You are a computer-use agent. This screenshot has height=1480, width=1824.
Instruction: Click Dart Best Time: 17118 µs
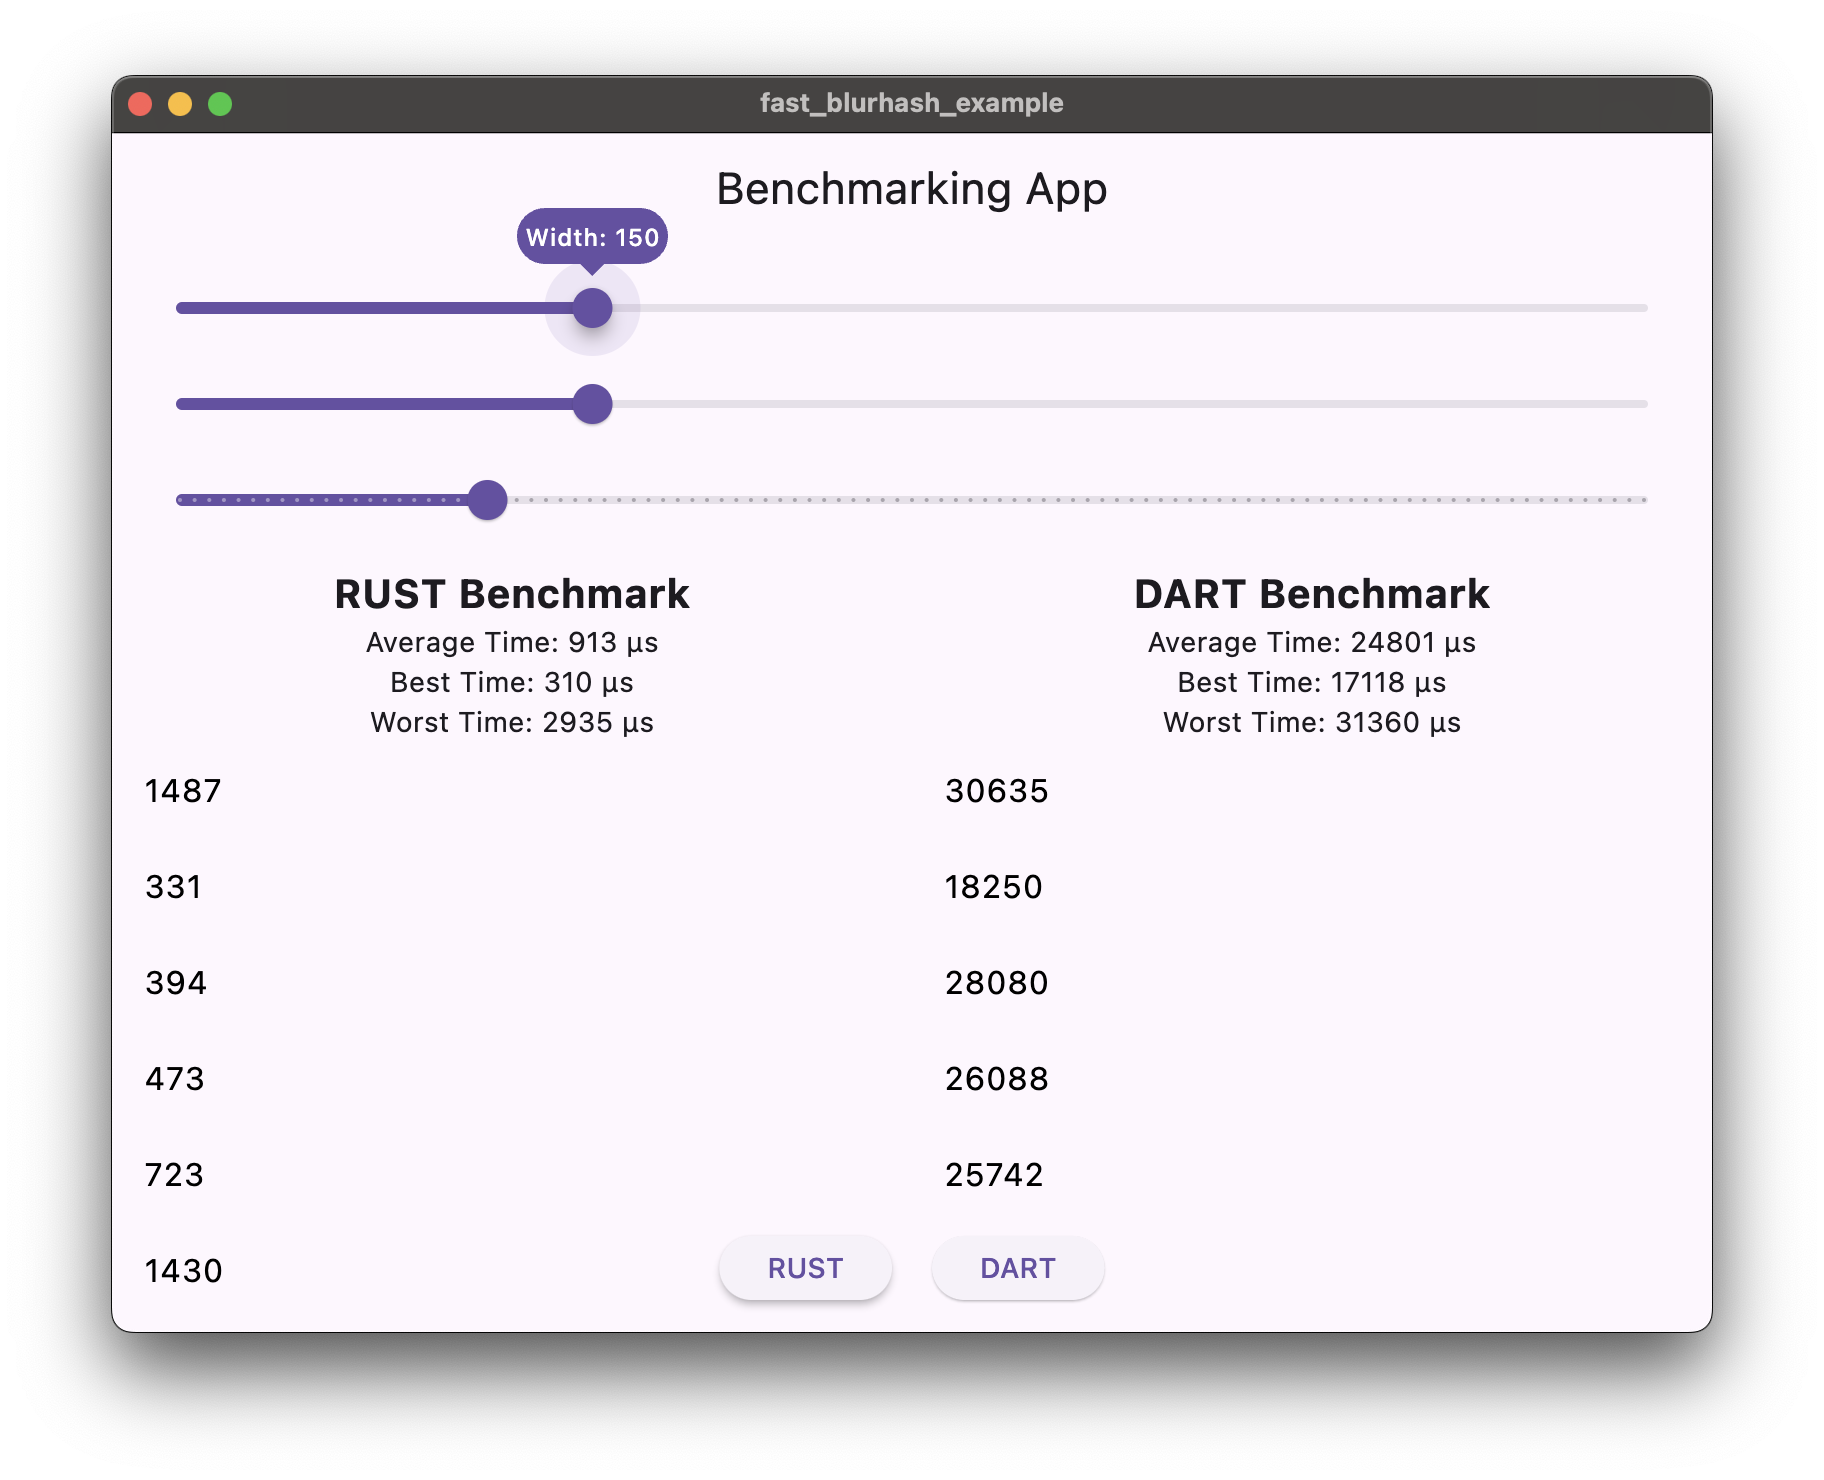[x=1312, y=682]
